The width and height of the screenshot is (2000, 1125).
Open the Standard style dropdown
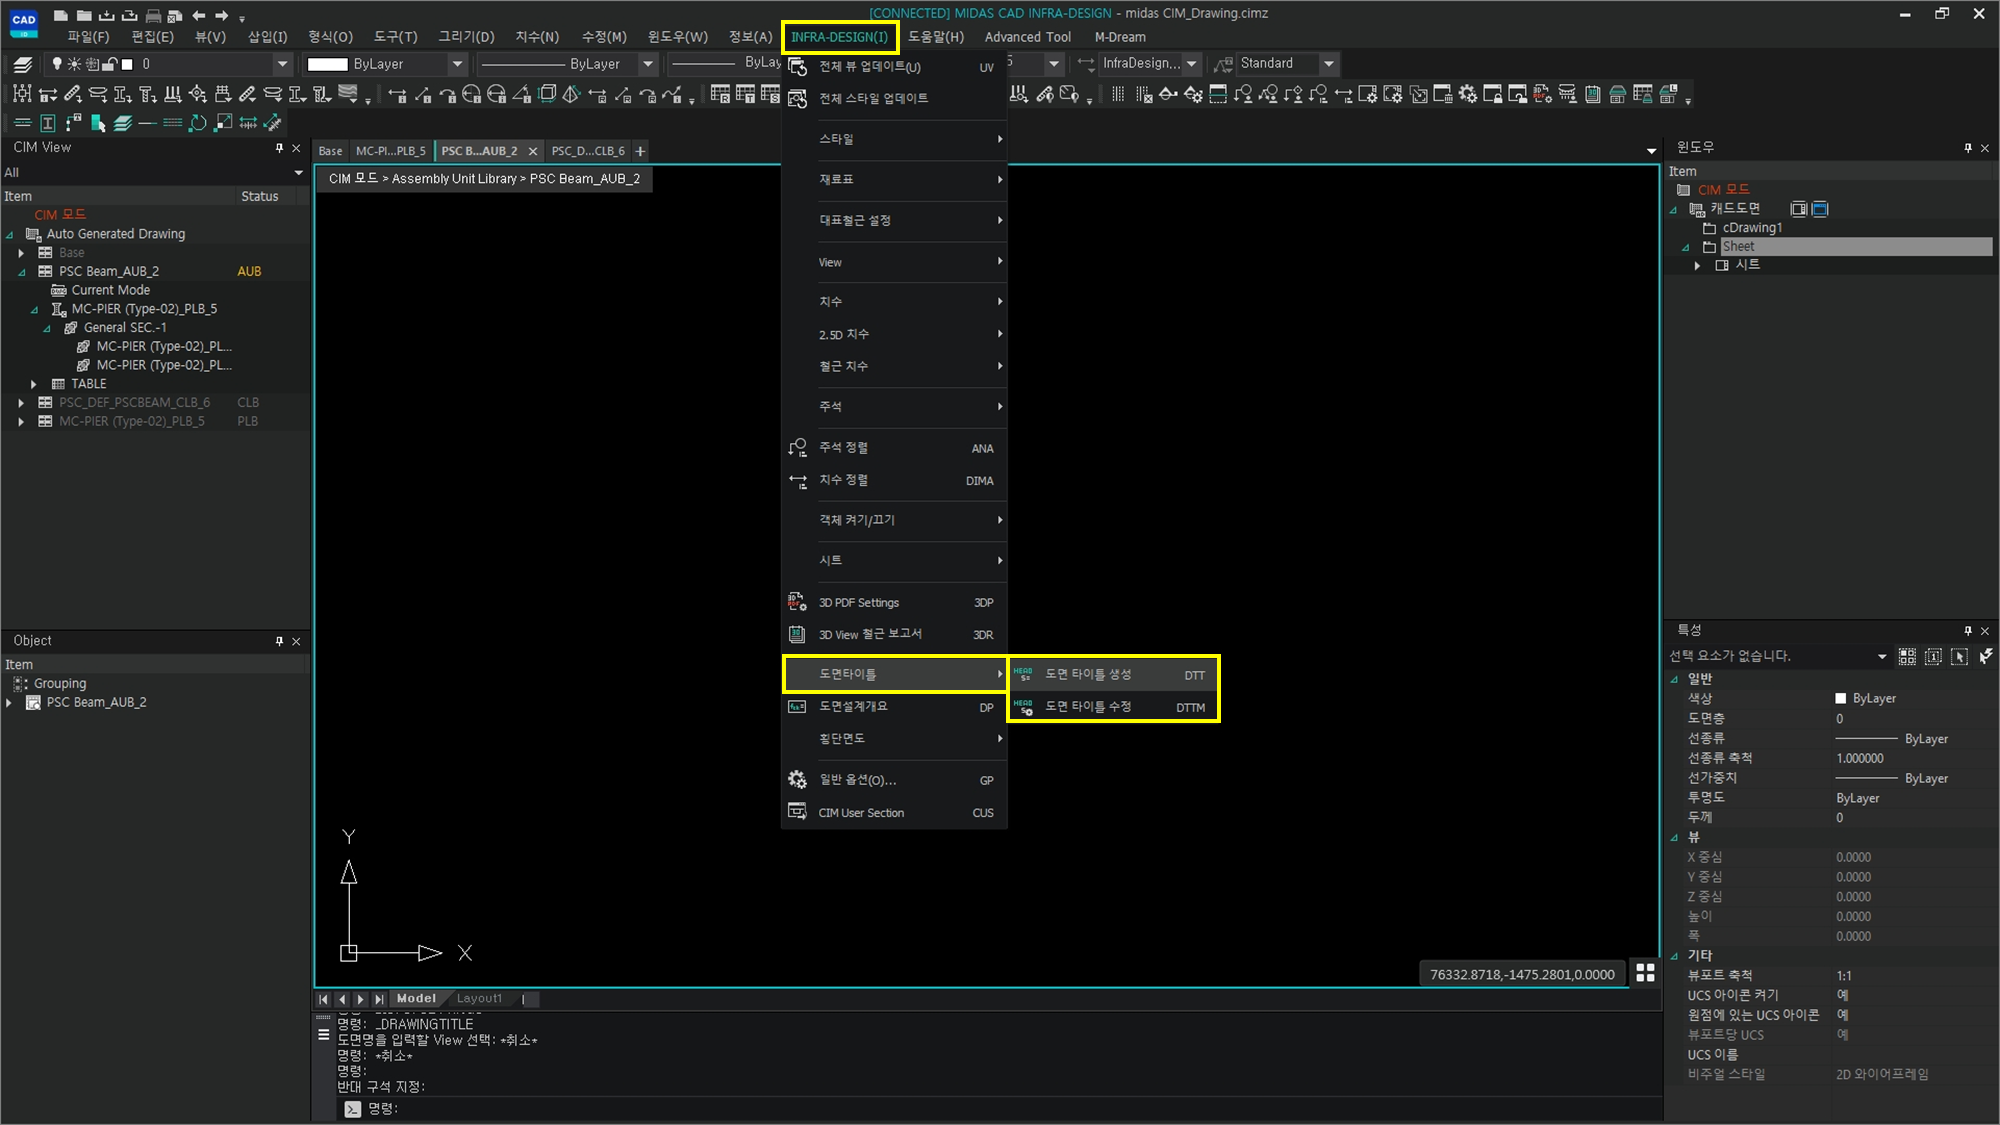[1328, 64]
